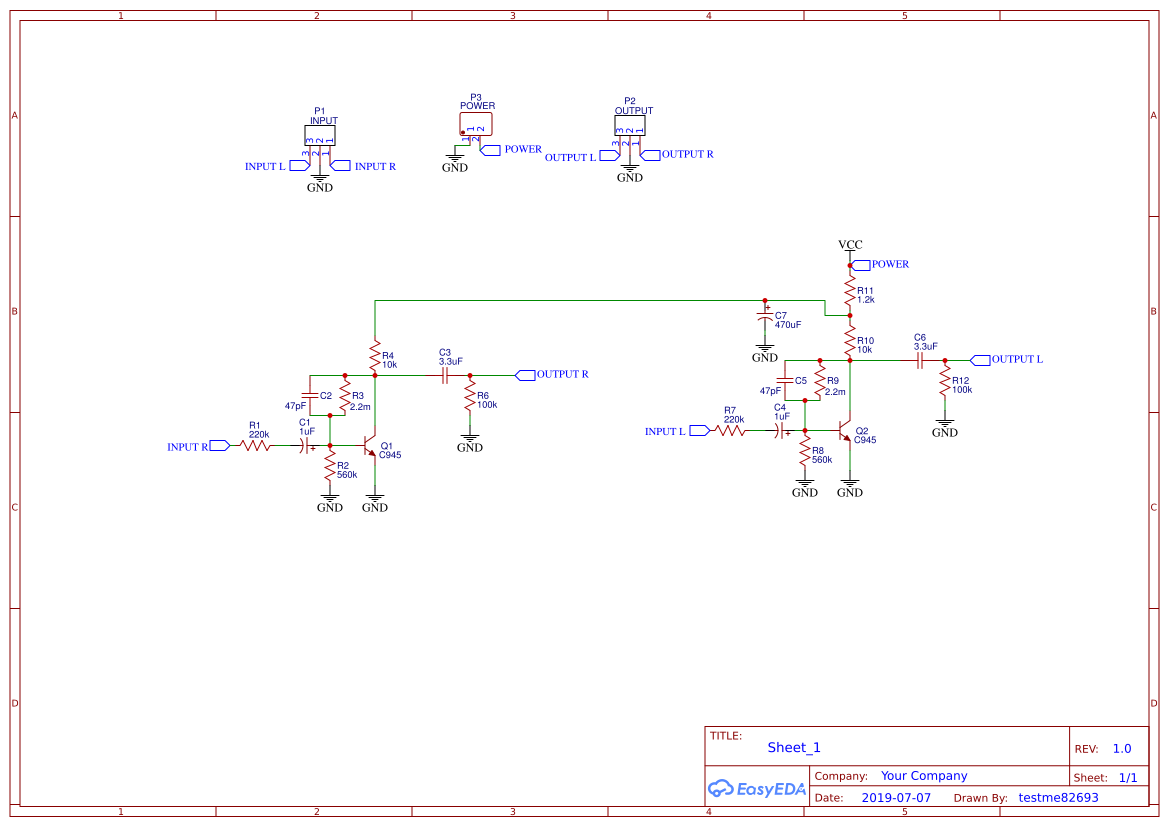Select the P2 OUTPUT connector symbol
The width and height of the screenshot is (1169, 827).
(x=630, y=125)
